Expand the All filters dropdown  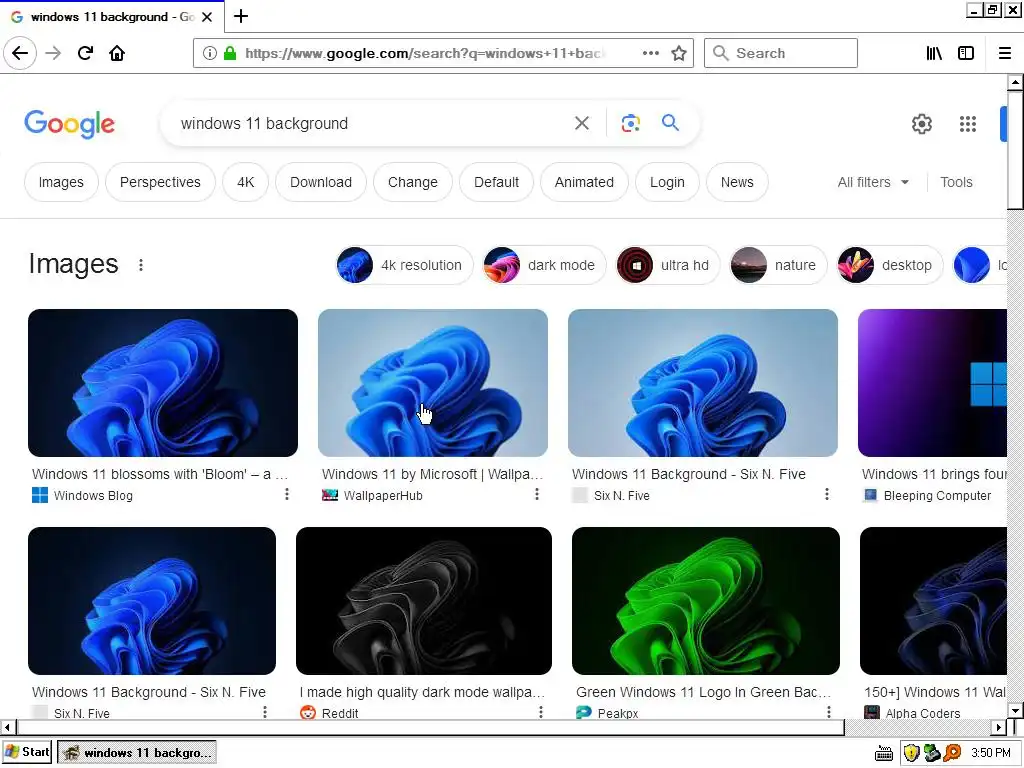pyautogui.click(x=873, y=182)
